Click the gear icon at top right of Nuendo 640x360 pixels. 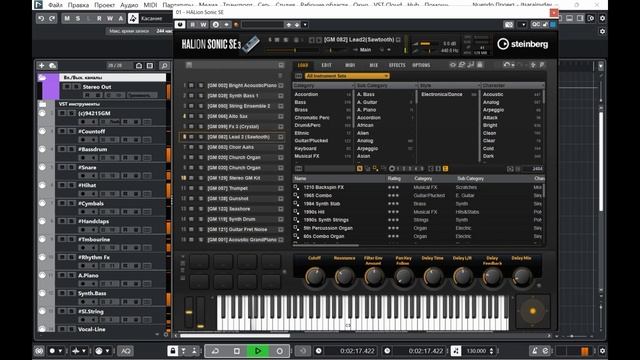pyautogui.click(x=602, y=18)
